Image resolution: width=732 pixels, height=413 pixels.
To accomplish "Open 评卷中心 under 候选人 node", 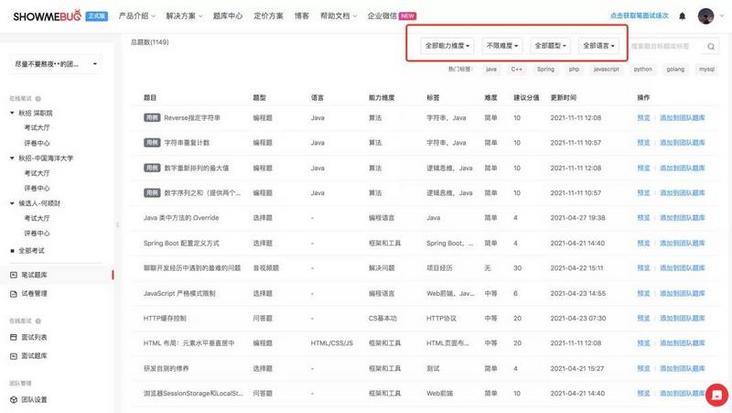I will tap(37, 233).
